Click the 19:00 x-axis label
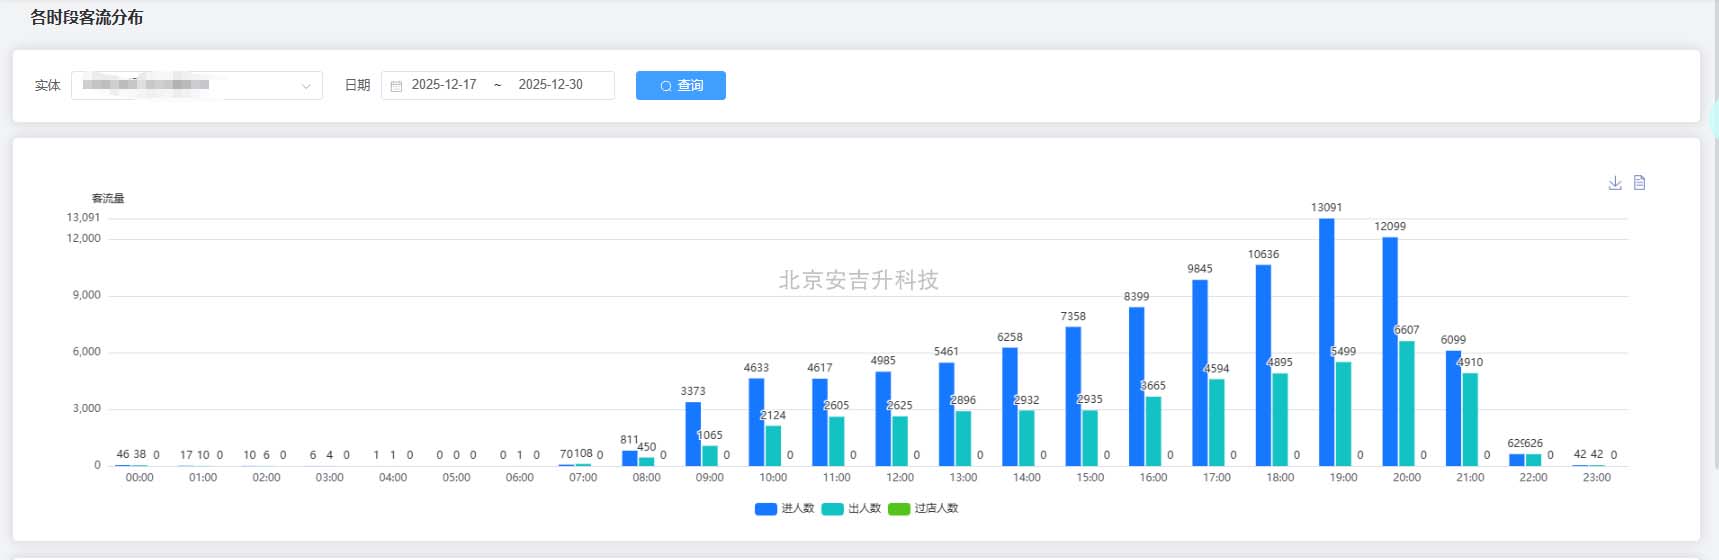Viewport: 1719px width, 560px height. 1343,478
